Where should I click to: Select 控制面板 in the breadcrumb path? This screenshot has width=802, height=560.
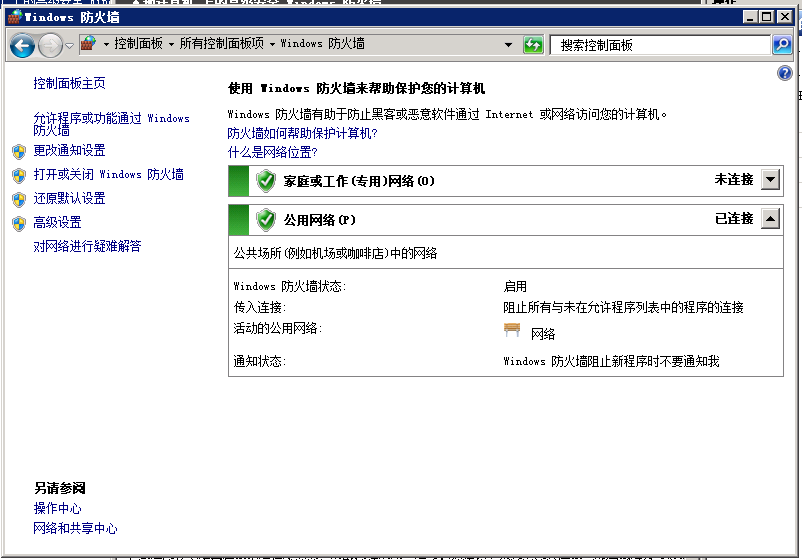[x=138, y=44]
